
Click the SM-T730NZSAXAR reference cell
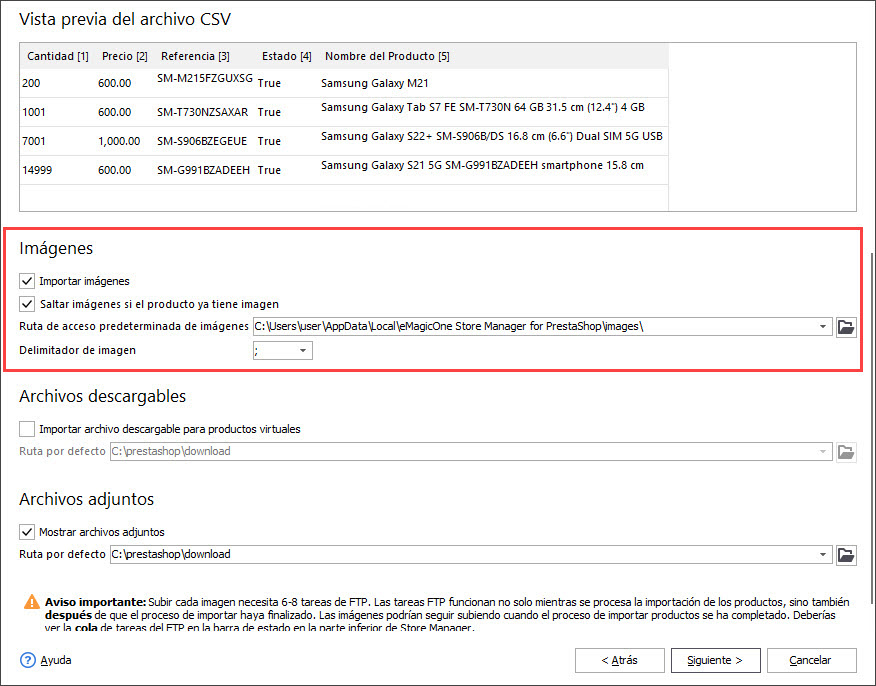coord(202,112)
